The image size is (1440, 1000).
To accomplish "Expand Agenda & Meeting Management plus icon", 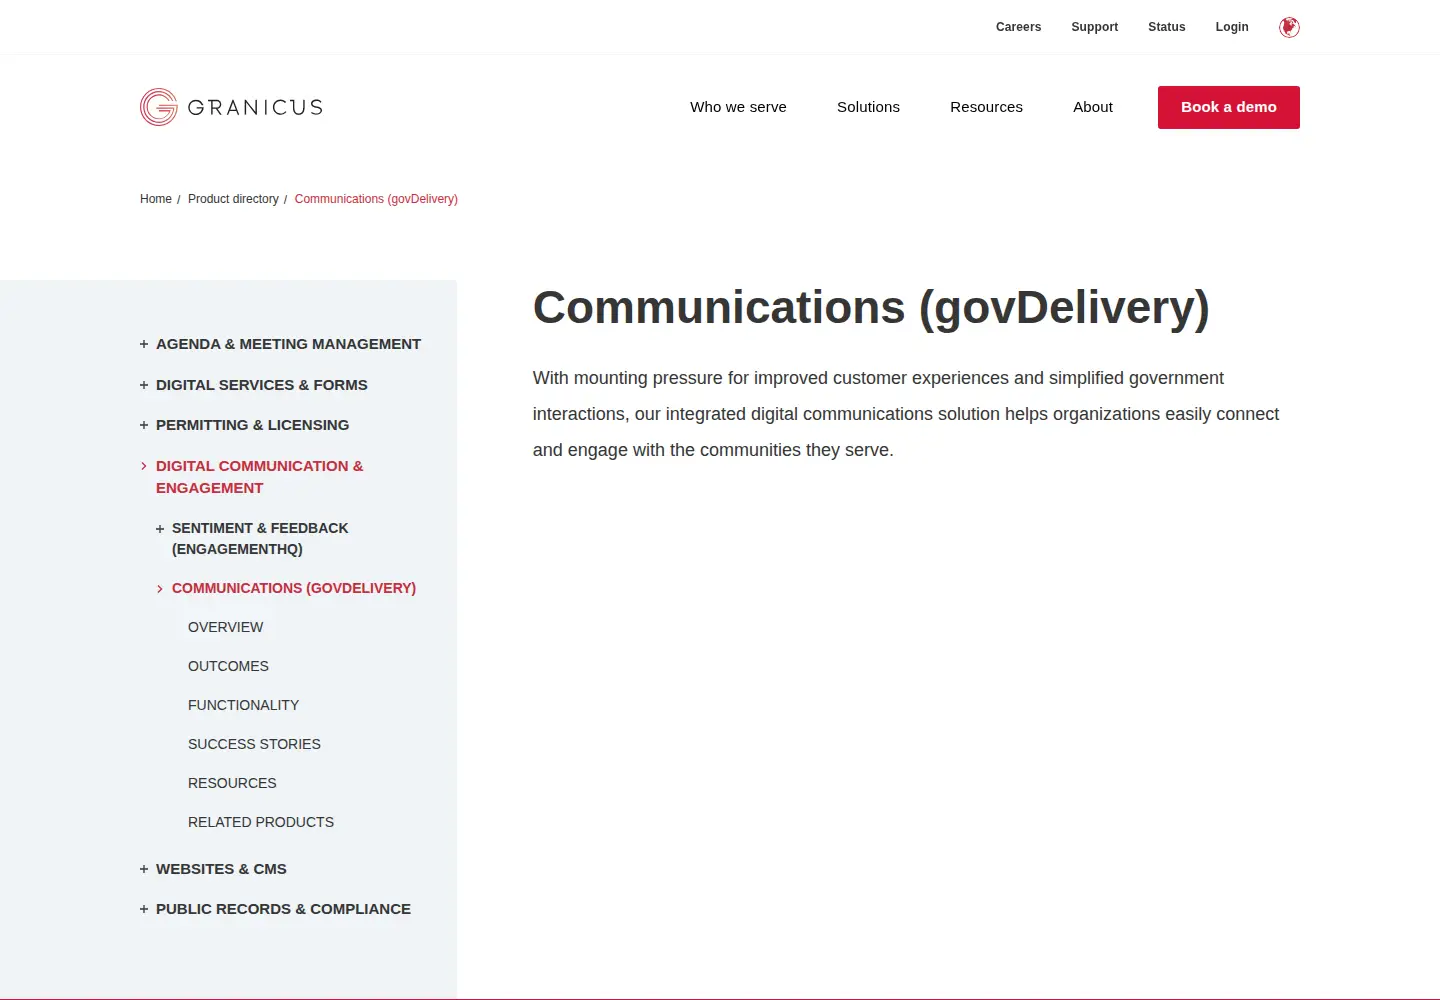I will point(144,344).
